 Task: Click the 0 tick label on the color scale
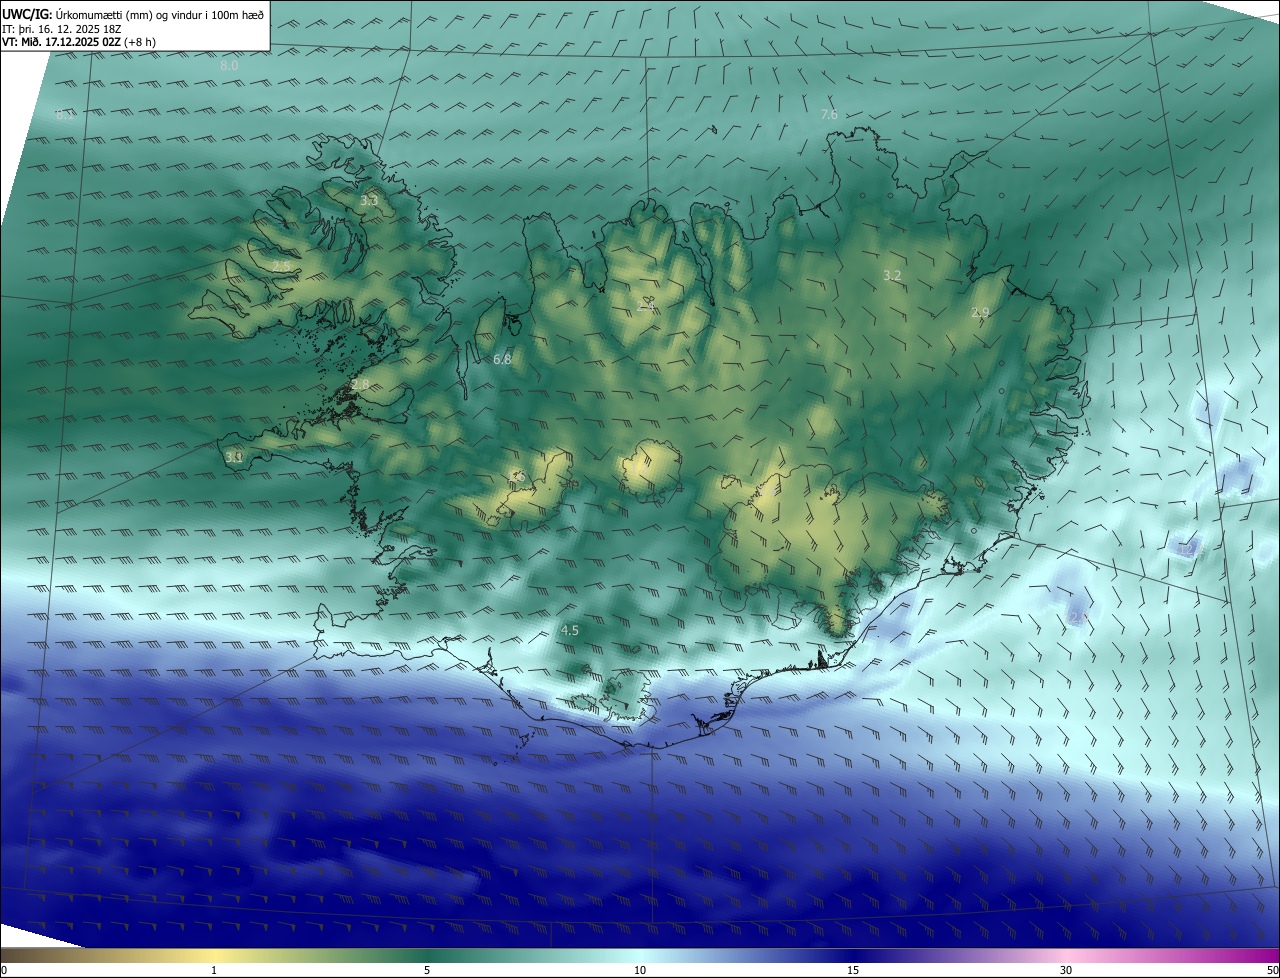(4, 970)
